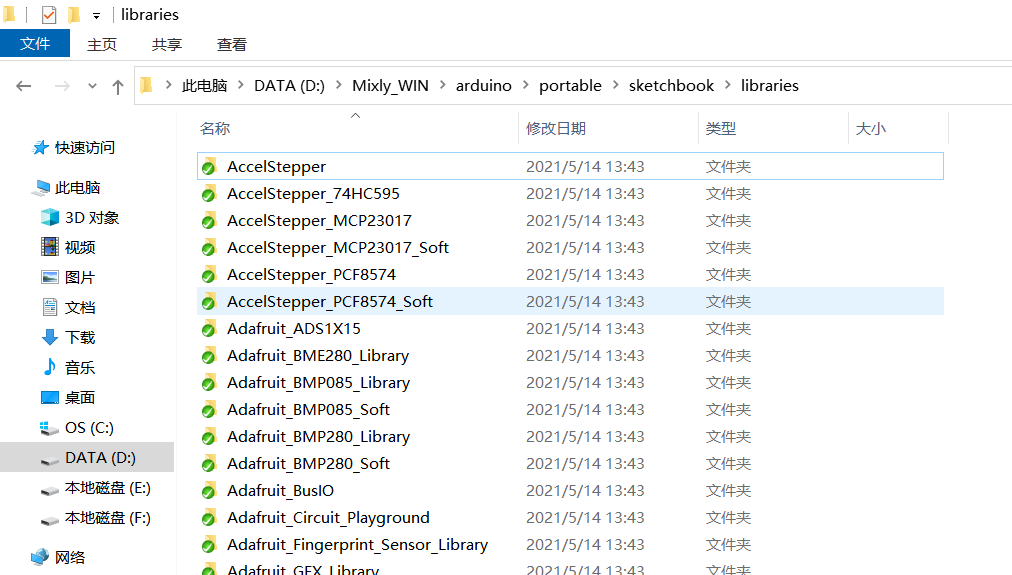Go back with the Back arrow

[24, 86]
